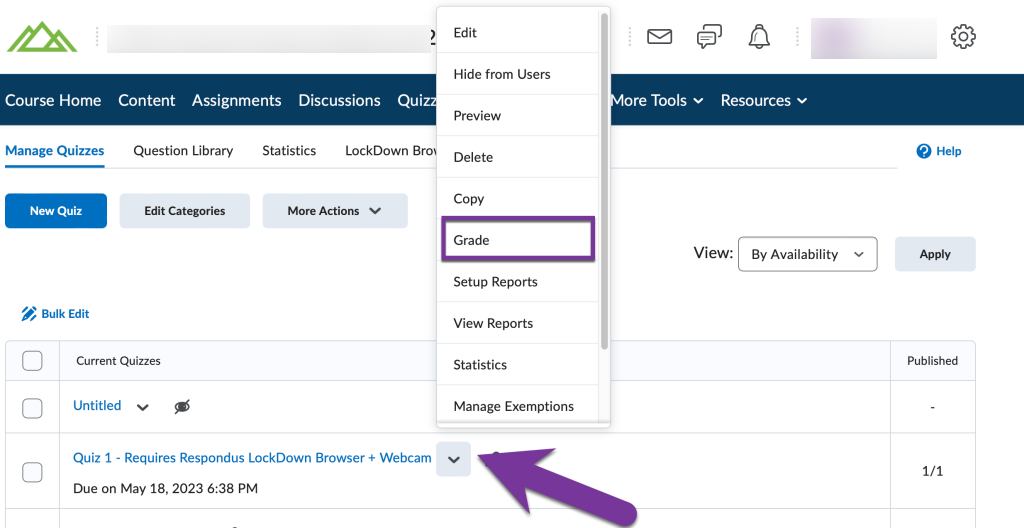
Task: Open Discussions in the navbar
Action: (340, 101)
